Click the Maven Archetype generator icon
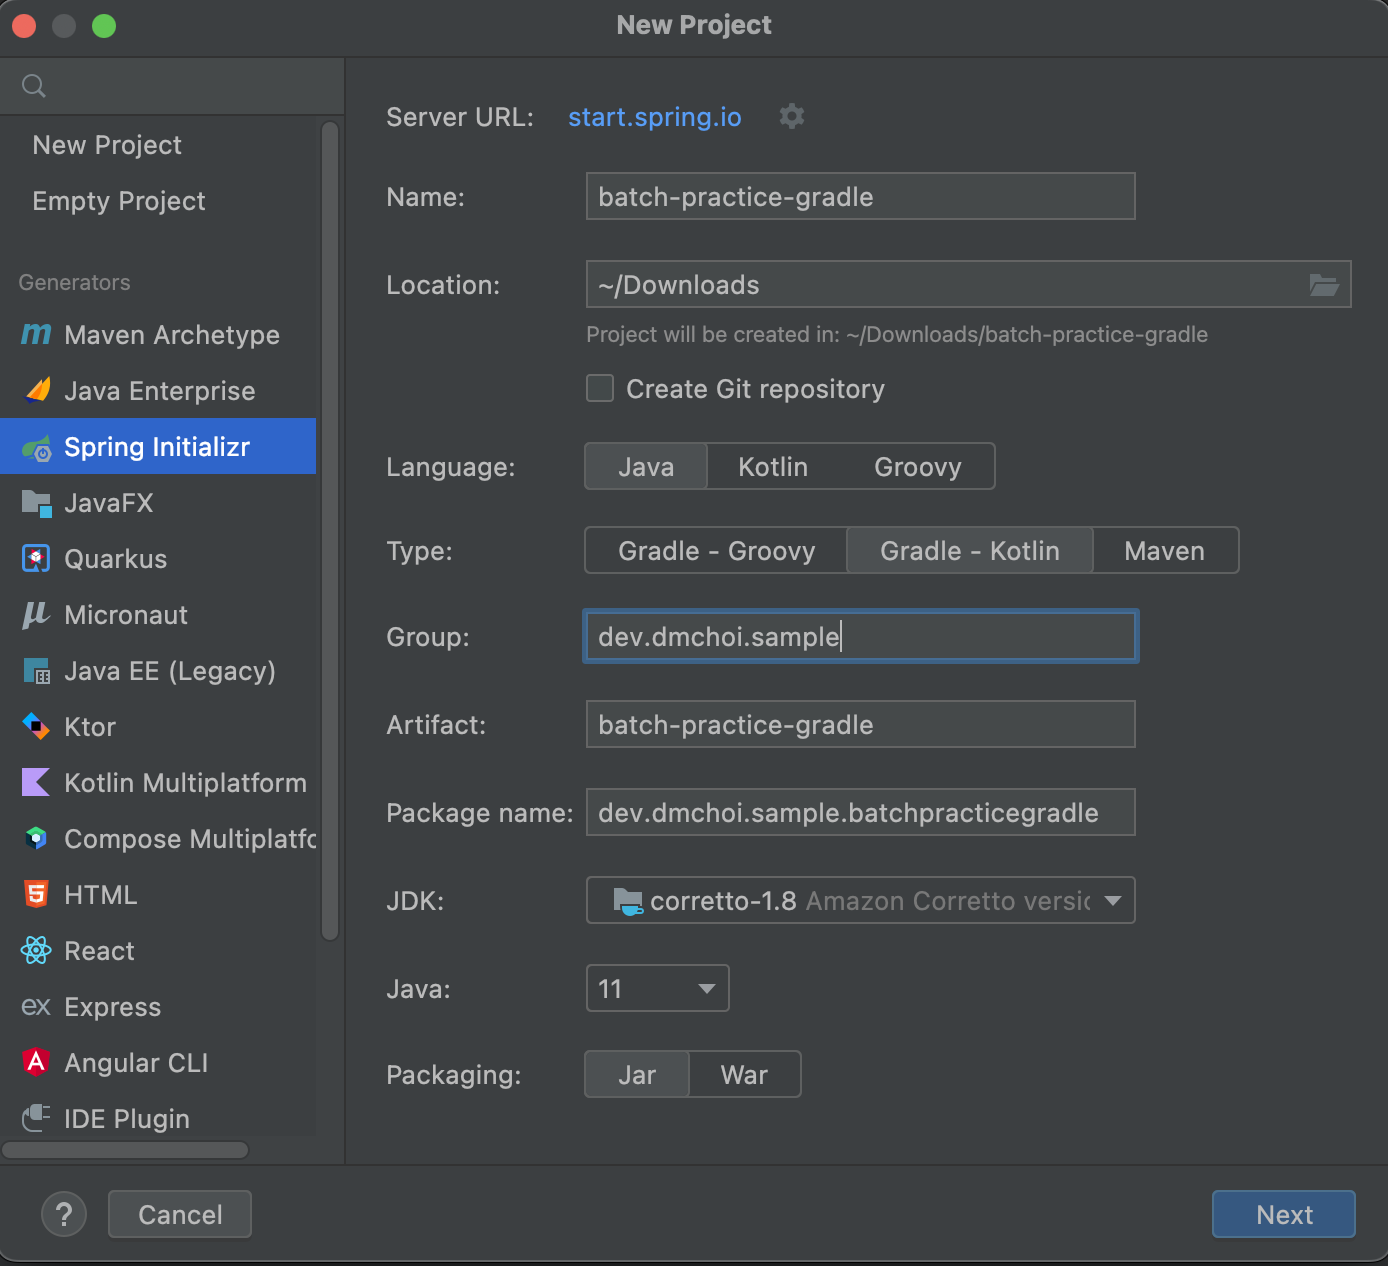This screenshot has width=1388, height=1266. [x=36, y=335]
